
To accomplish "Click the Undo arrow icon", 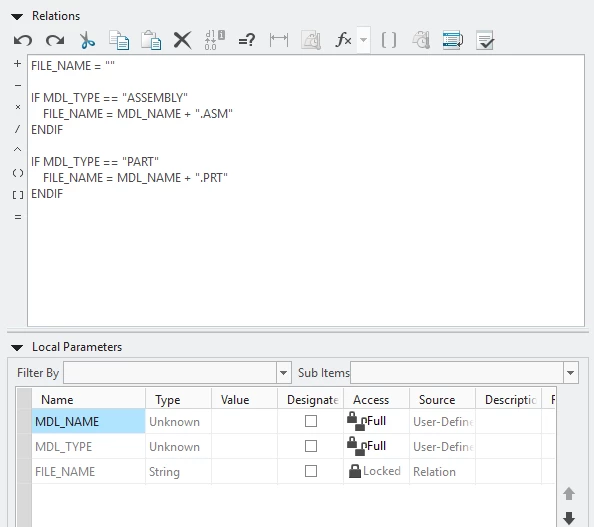I will click(x=23, y=40).
